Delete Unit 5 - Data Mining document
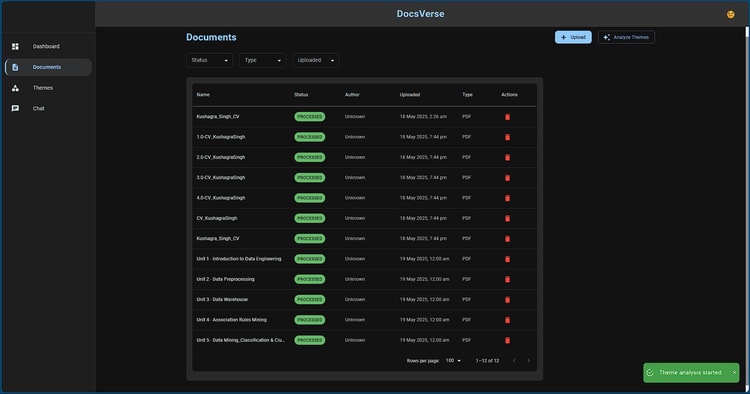Screen dimensions: 750x394 click(507, 340)
